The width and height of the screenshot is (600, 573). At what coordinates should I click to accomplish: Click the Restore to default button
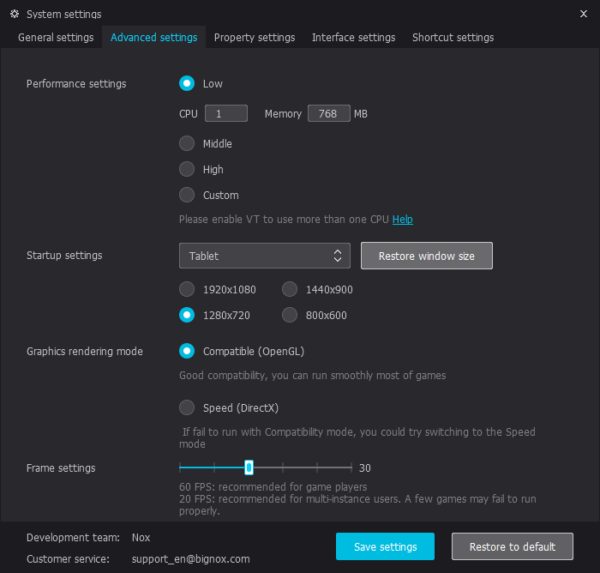tap(512, 547)
